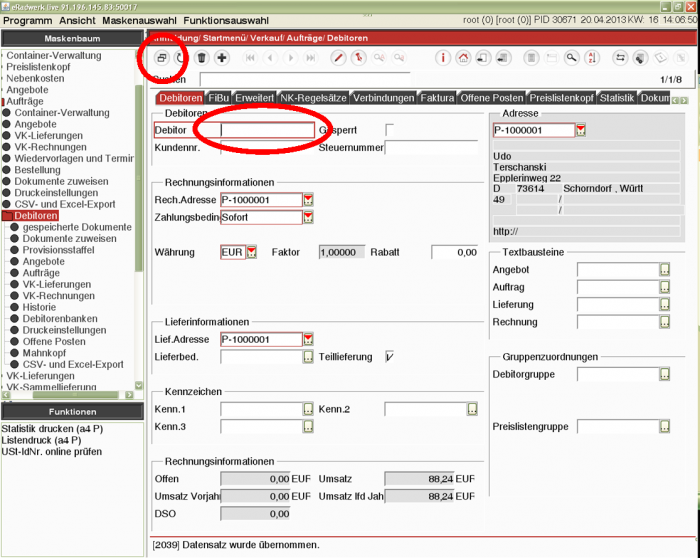Click the magnifier search icon in toolbar
Image resolution: width=700 pixels, height=558 pixels.
pos(571,58)
